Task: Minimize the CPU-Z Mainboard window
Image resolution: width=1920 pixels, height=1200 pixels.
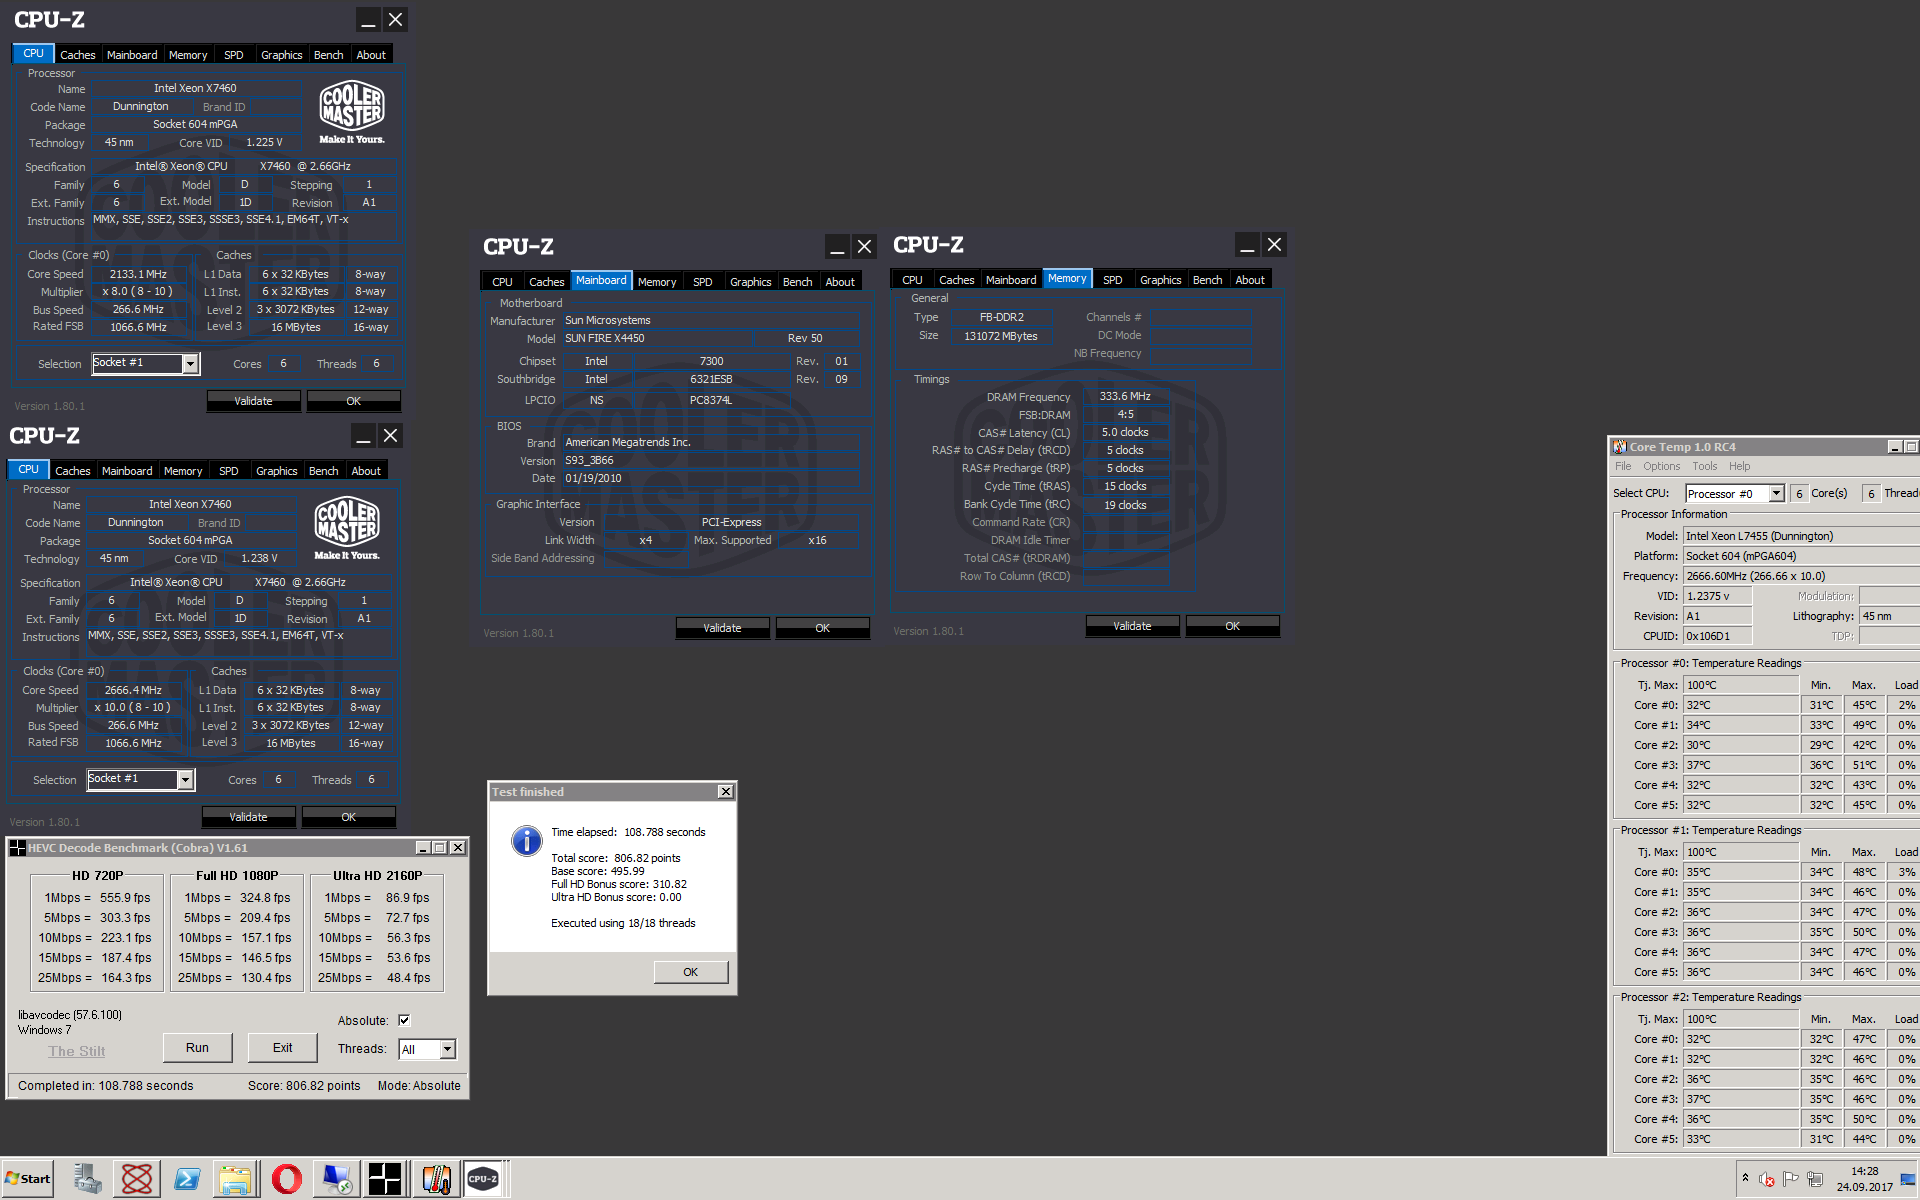Action: tap(838, 246)
